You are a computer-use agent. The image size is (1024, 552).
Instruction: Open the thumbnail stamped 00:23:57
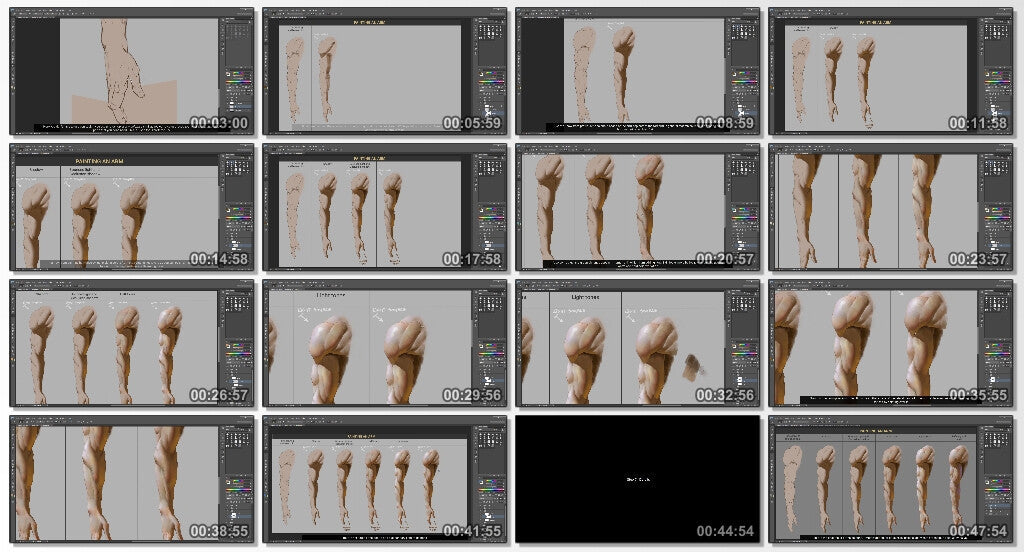pos(891,207)
